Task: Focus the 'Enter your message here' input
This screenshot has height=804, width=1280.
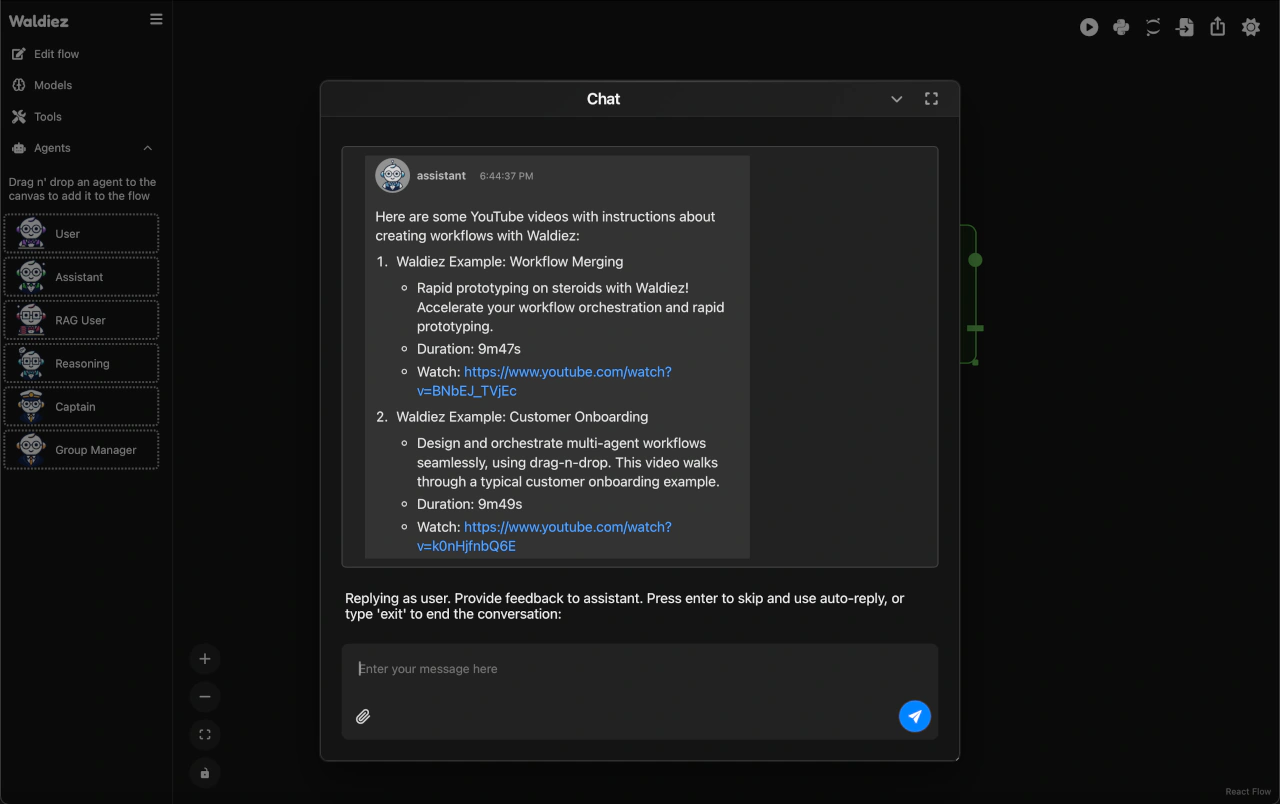Action: (620, 669)
